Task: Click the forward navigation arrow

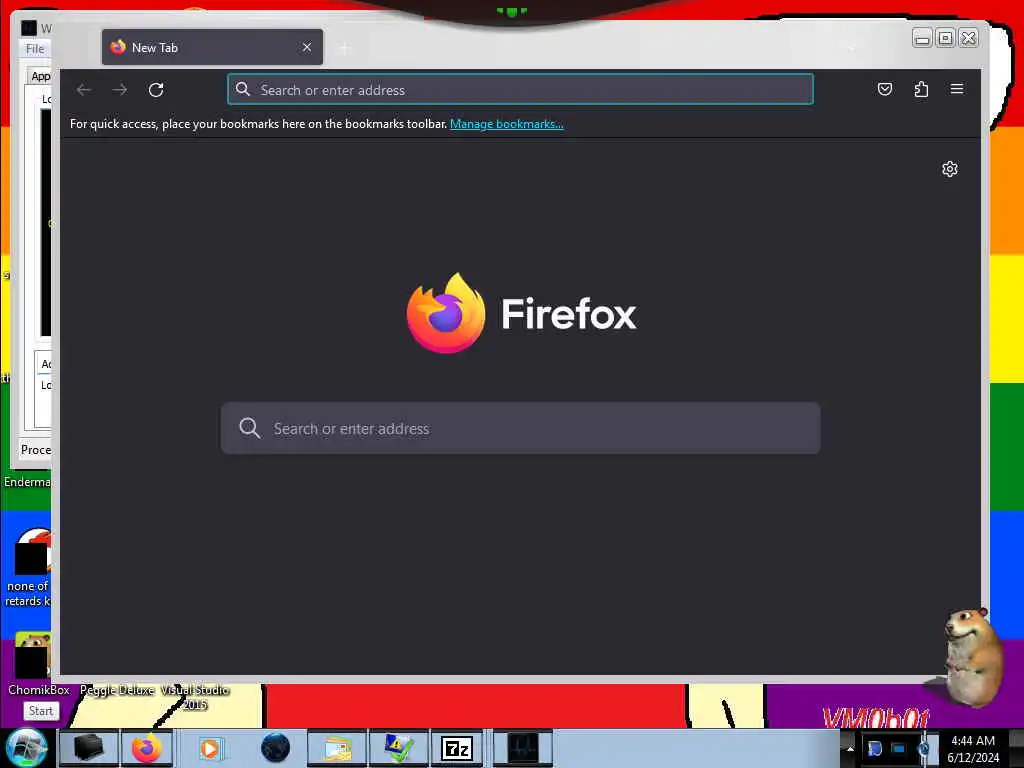Action: click(120, 89)
